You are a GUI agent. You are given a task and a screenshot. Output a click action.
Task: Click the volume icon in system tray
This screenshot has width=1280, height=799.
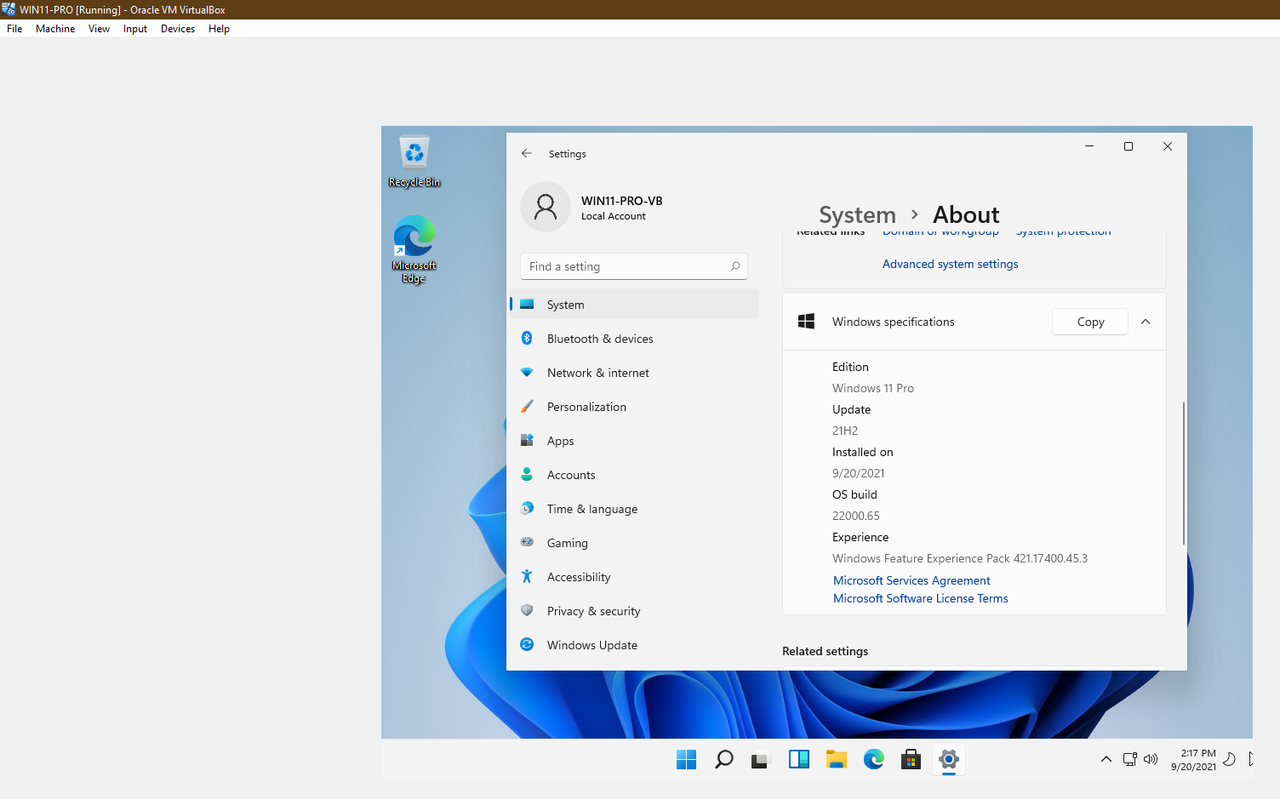point(1150,759)
